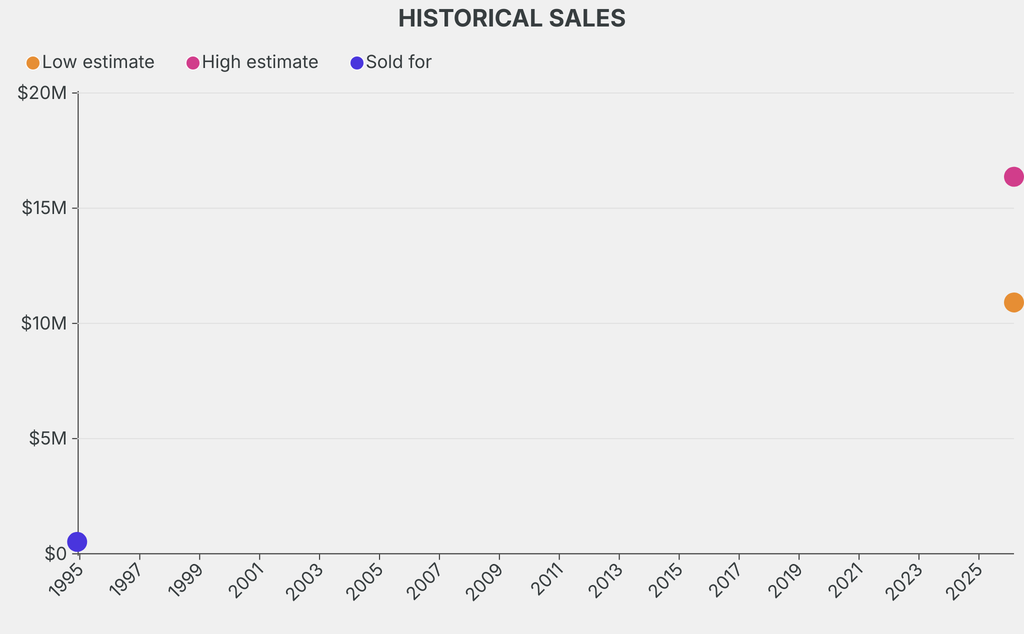Click the $5M y-axis label

(46, 438)
